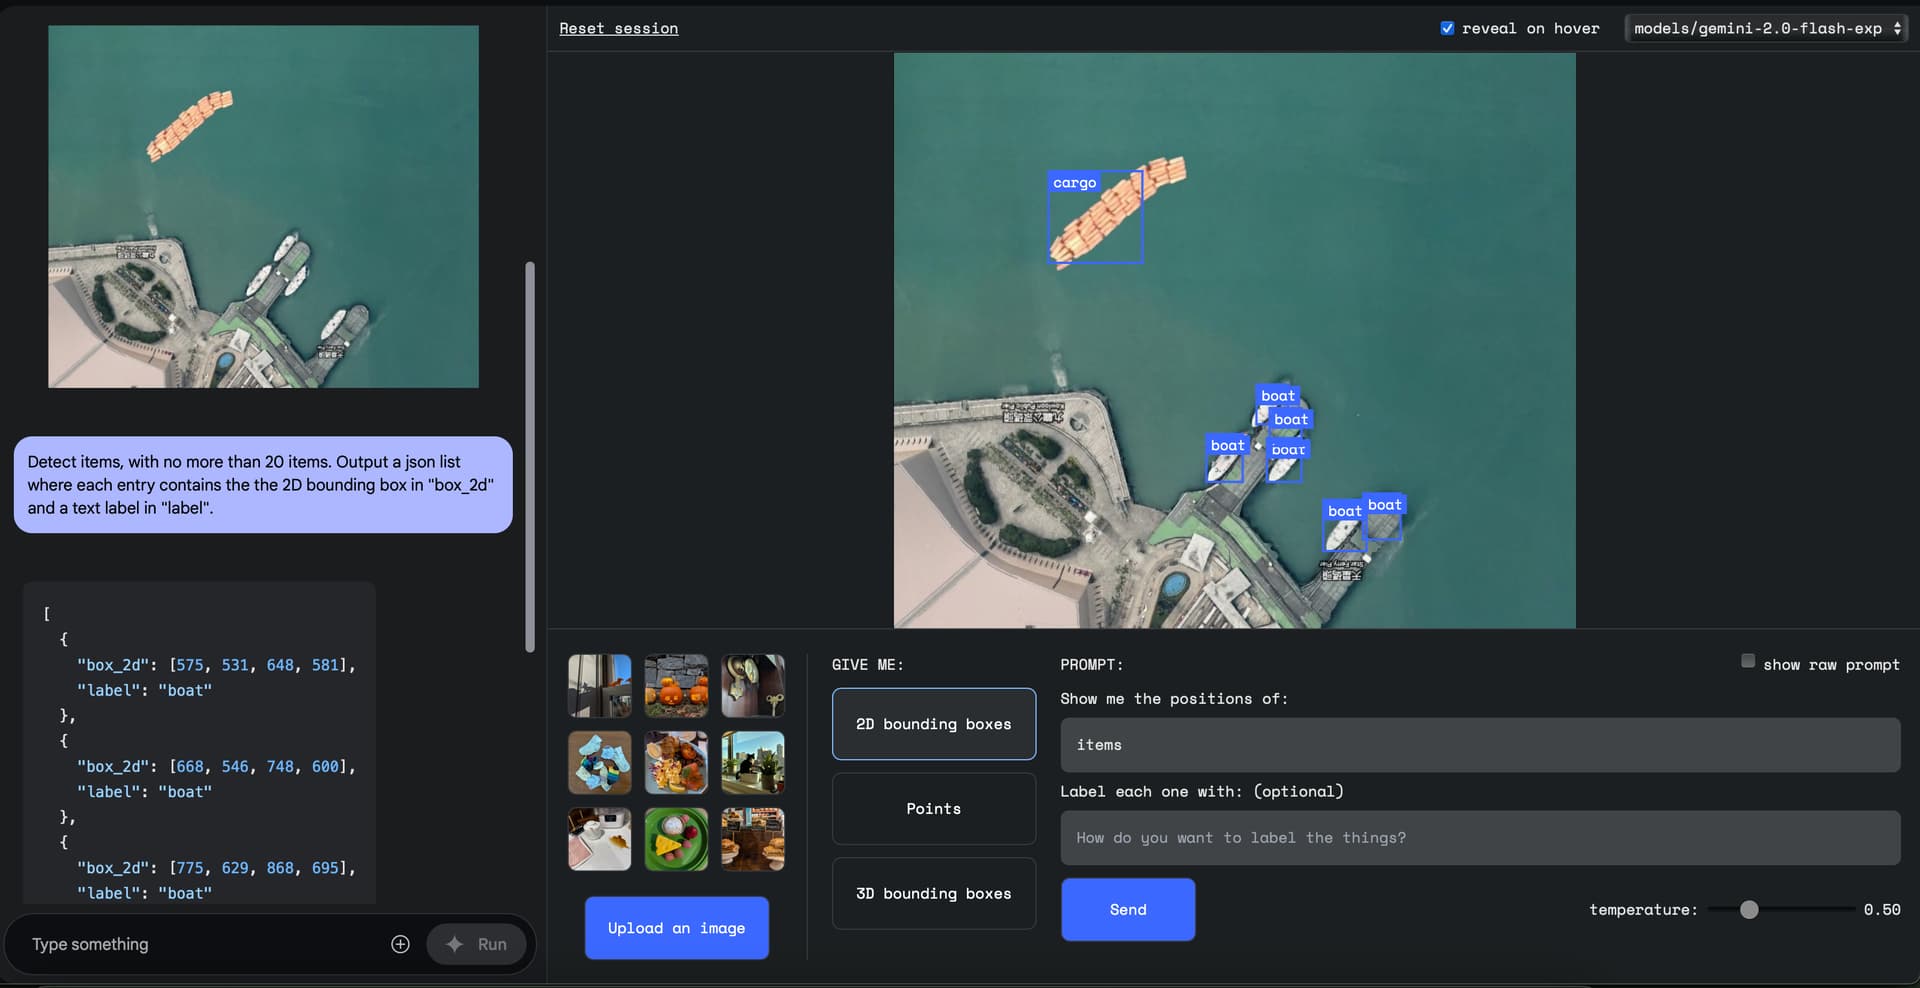This screenshot has height=988, width=1920.
Task: Open the gemini-2.0-flash-exp model dropdown
Action: pyautogui.click(x=1766, y=28)
